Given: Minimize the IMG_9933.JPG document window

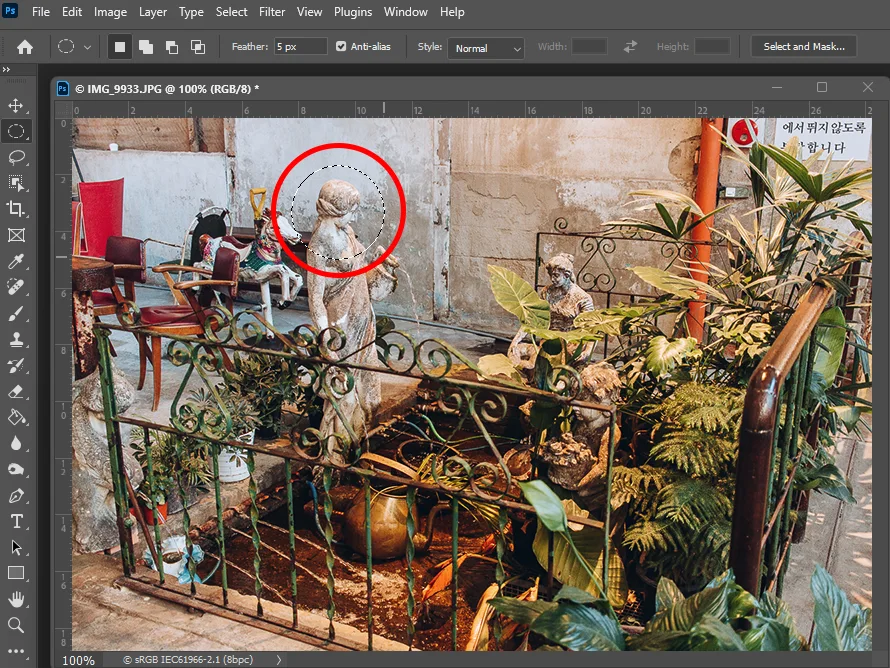Looking at the screenshot, I should tap(777, 87).
